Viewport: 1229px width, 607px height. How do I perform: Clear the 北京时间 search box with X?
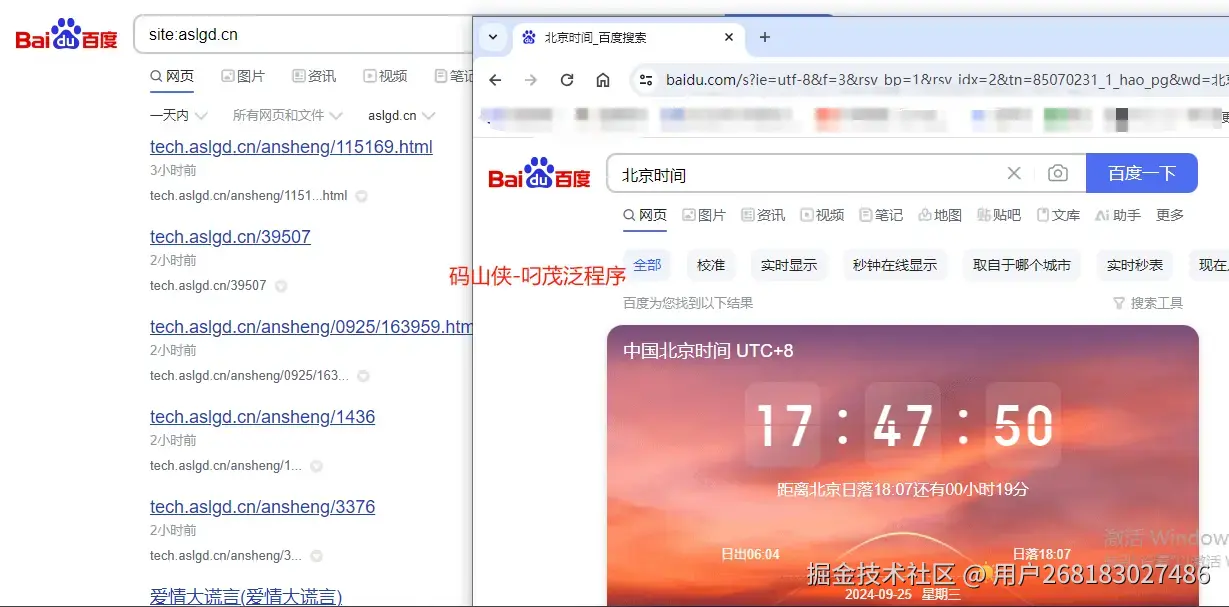(x=1014, y=174)
